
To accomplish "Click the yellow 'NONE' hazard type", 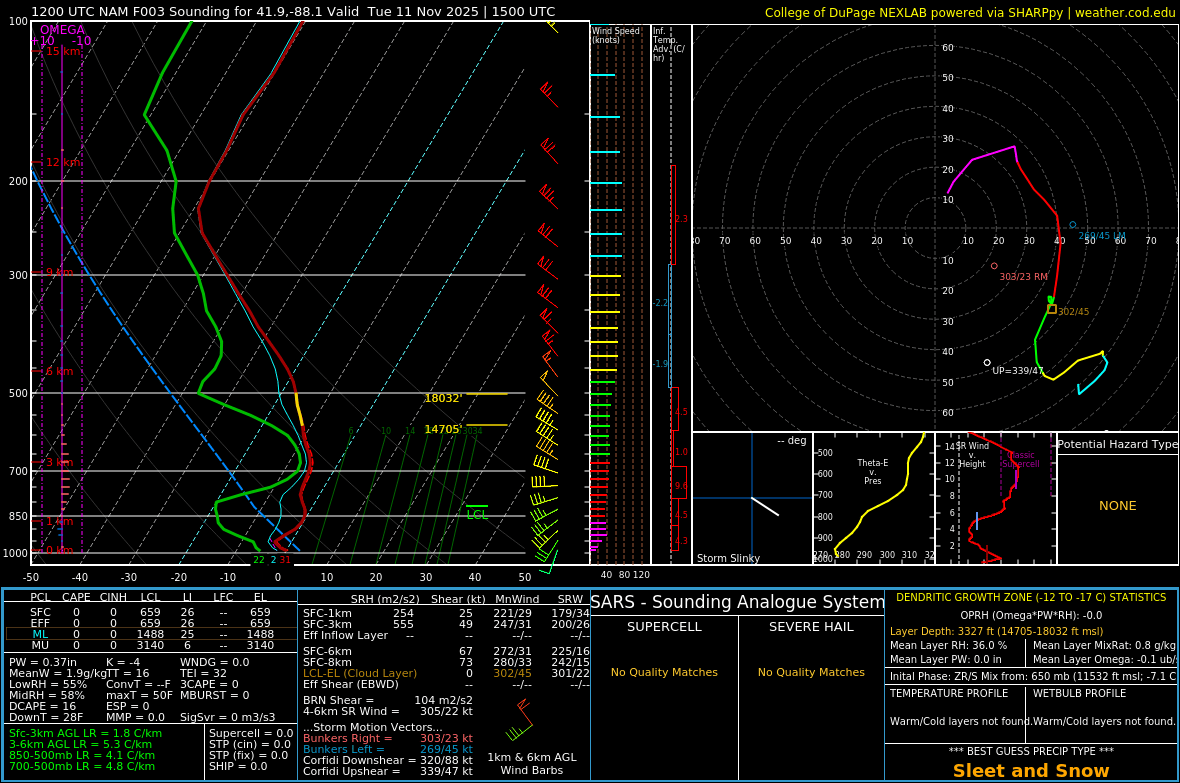I will click(x=1118, y=506).
